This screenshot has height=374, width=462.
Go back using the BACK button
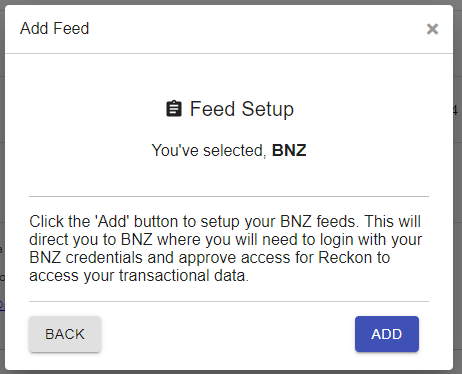[65, 334]
